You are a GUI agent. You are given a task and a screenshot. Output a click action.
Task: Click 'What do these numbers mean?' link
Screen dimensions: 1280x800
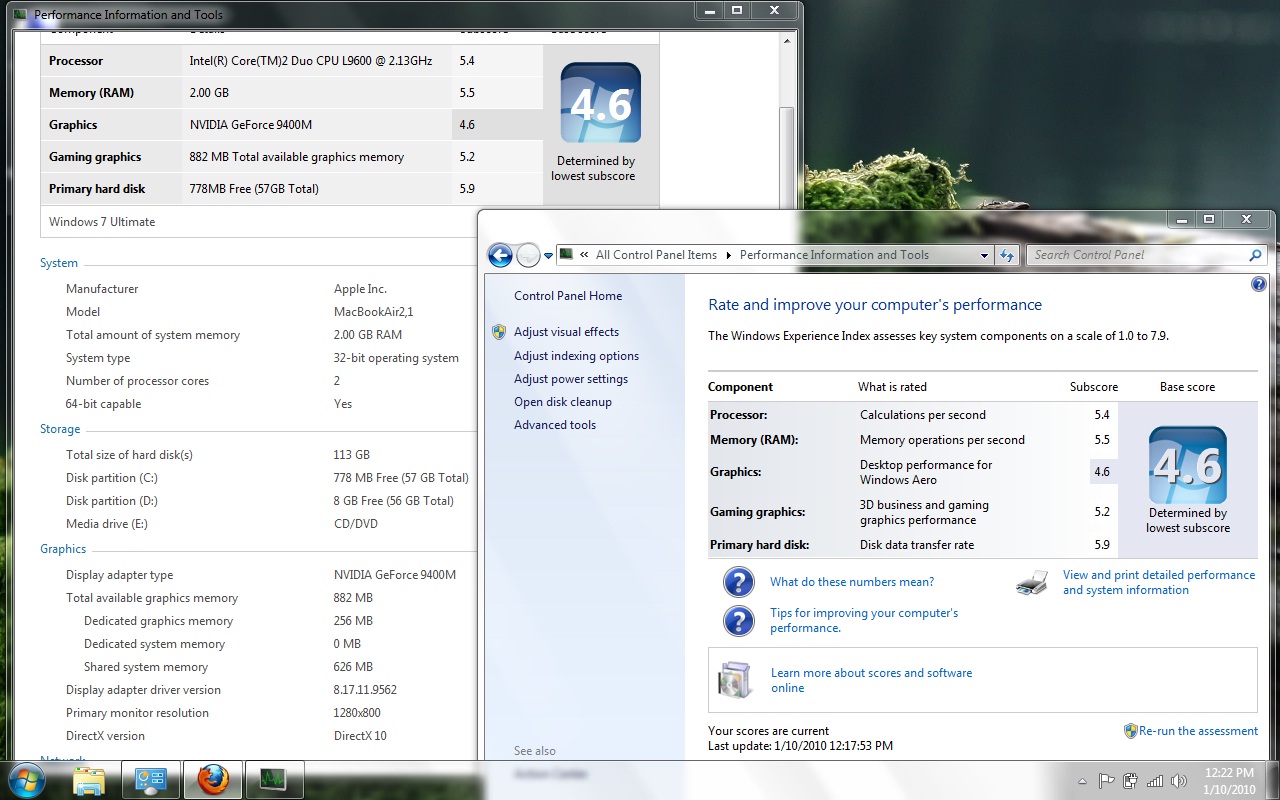coord(852,582)
